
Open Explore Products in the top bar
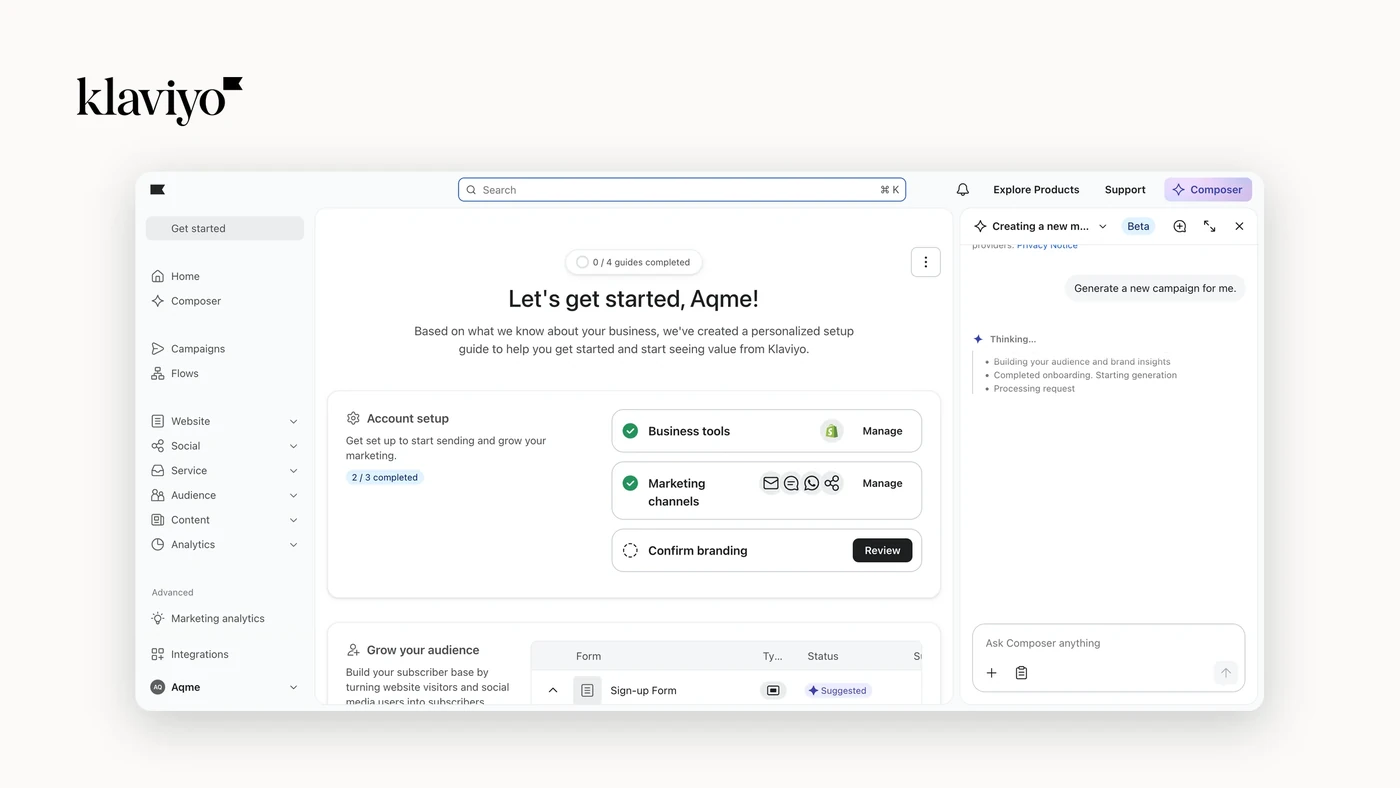coord(1036,189)
